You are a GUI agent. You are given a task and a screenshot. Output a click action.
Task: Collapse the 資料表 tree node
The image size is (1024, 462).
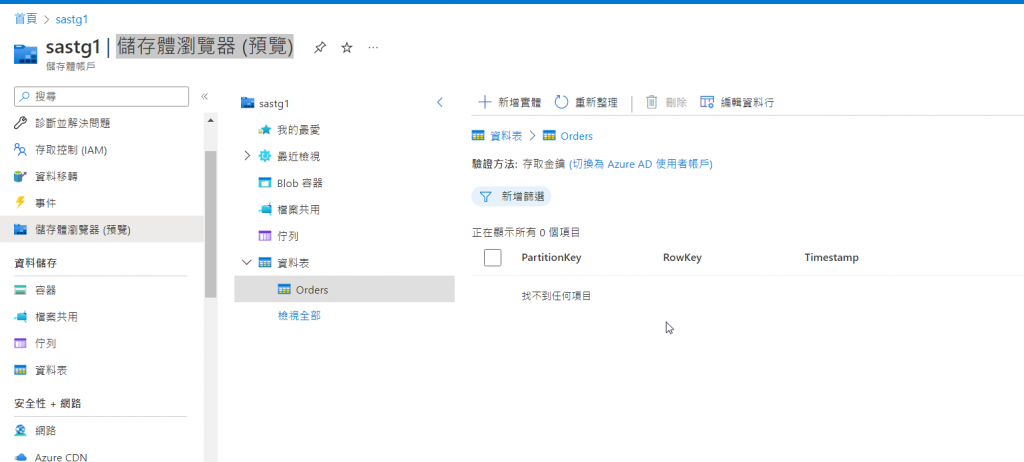coord(246,263)
